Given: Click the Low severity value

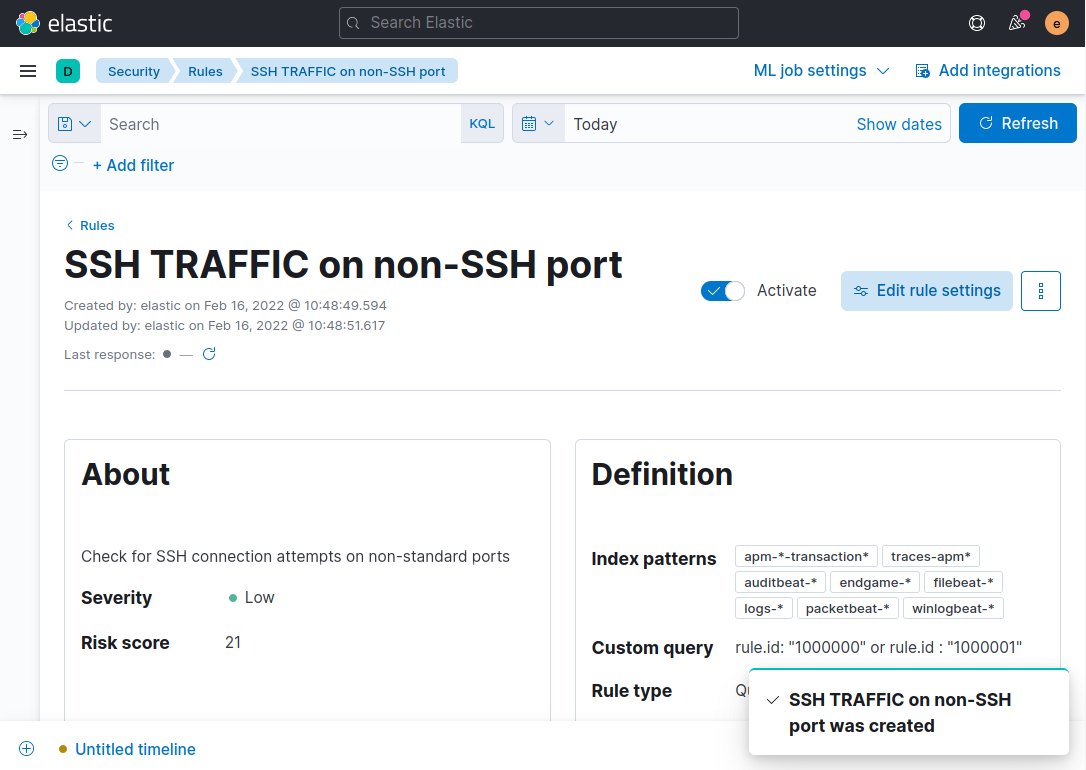Looking at the screenshot, I should point(259,598).
